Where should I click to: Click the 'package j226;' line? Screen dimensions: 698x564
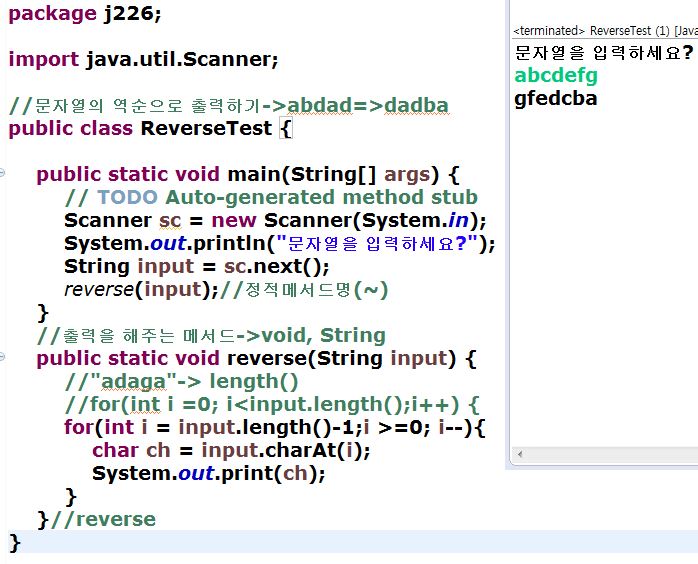85,13
